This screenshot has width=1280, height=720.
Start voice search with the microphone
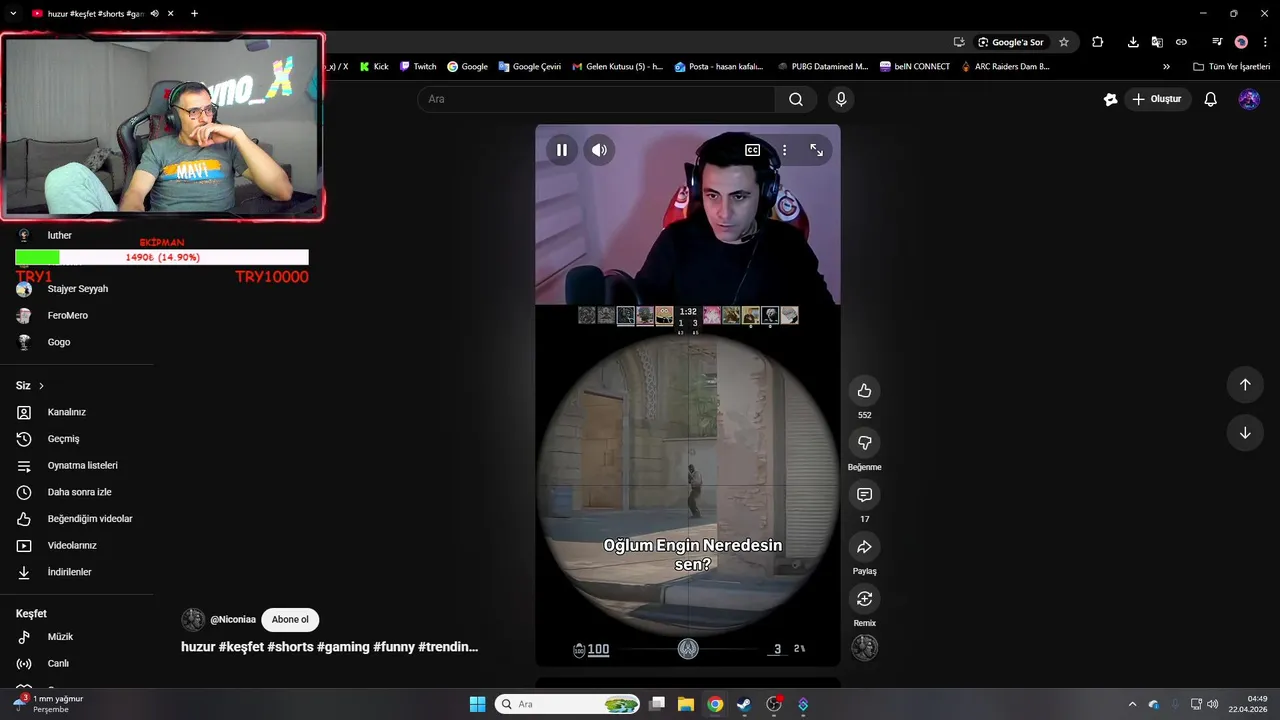(841, 99)
